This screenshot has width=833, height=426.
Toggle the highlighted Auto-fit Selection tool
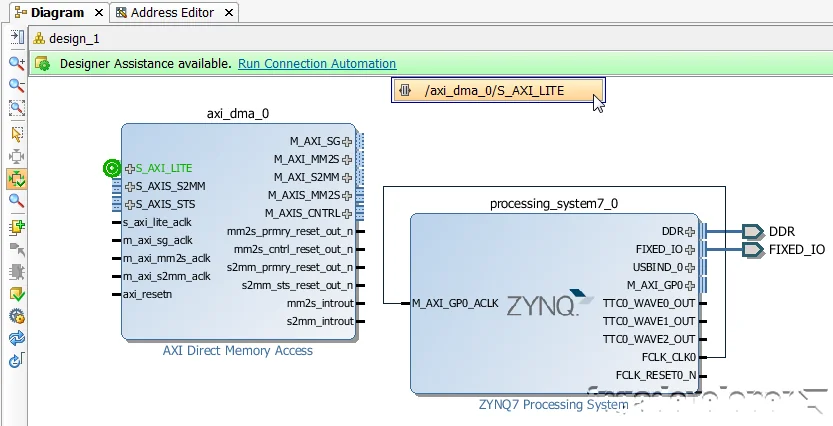tap(17, 178)
